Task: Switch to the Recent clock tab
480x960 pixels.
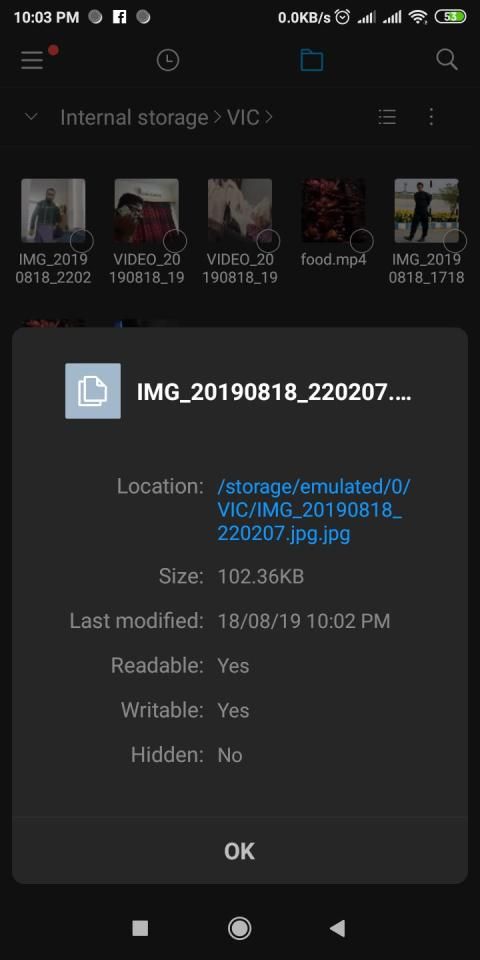Action: pyautogui.click(x=168, y=60)
